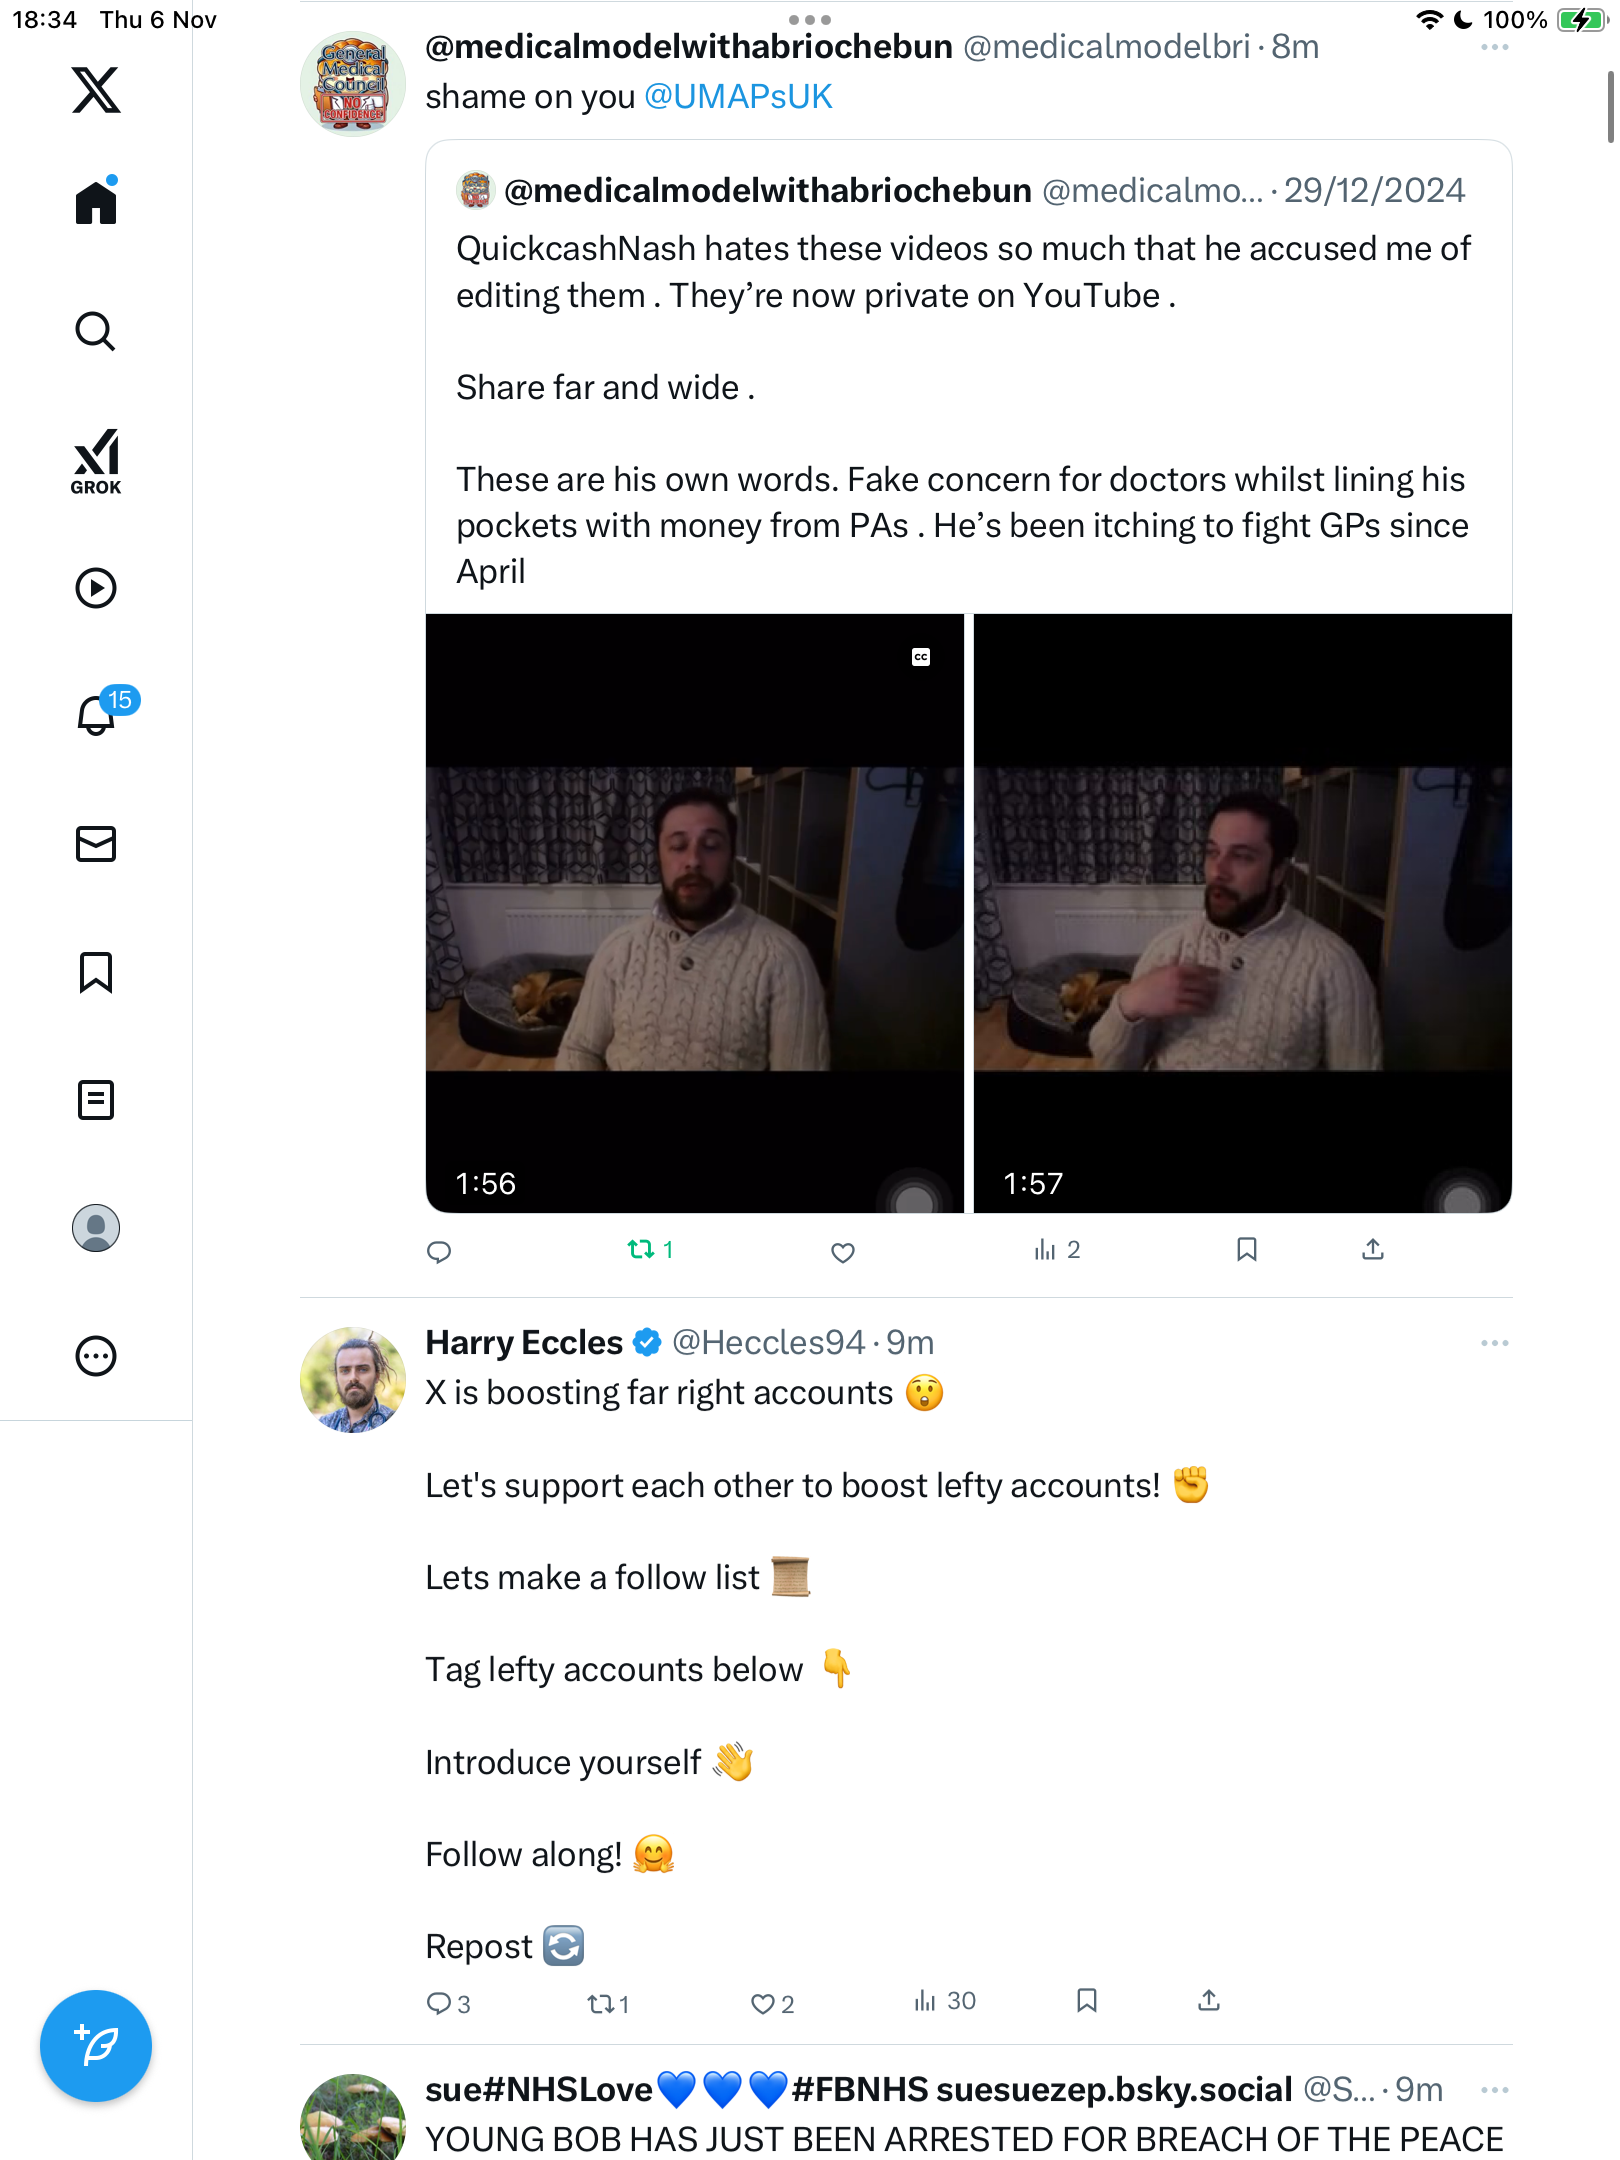The image size is (1620, 2160).
Task: Open more options on the top post
Action: [1494, 47]
